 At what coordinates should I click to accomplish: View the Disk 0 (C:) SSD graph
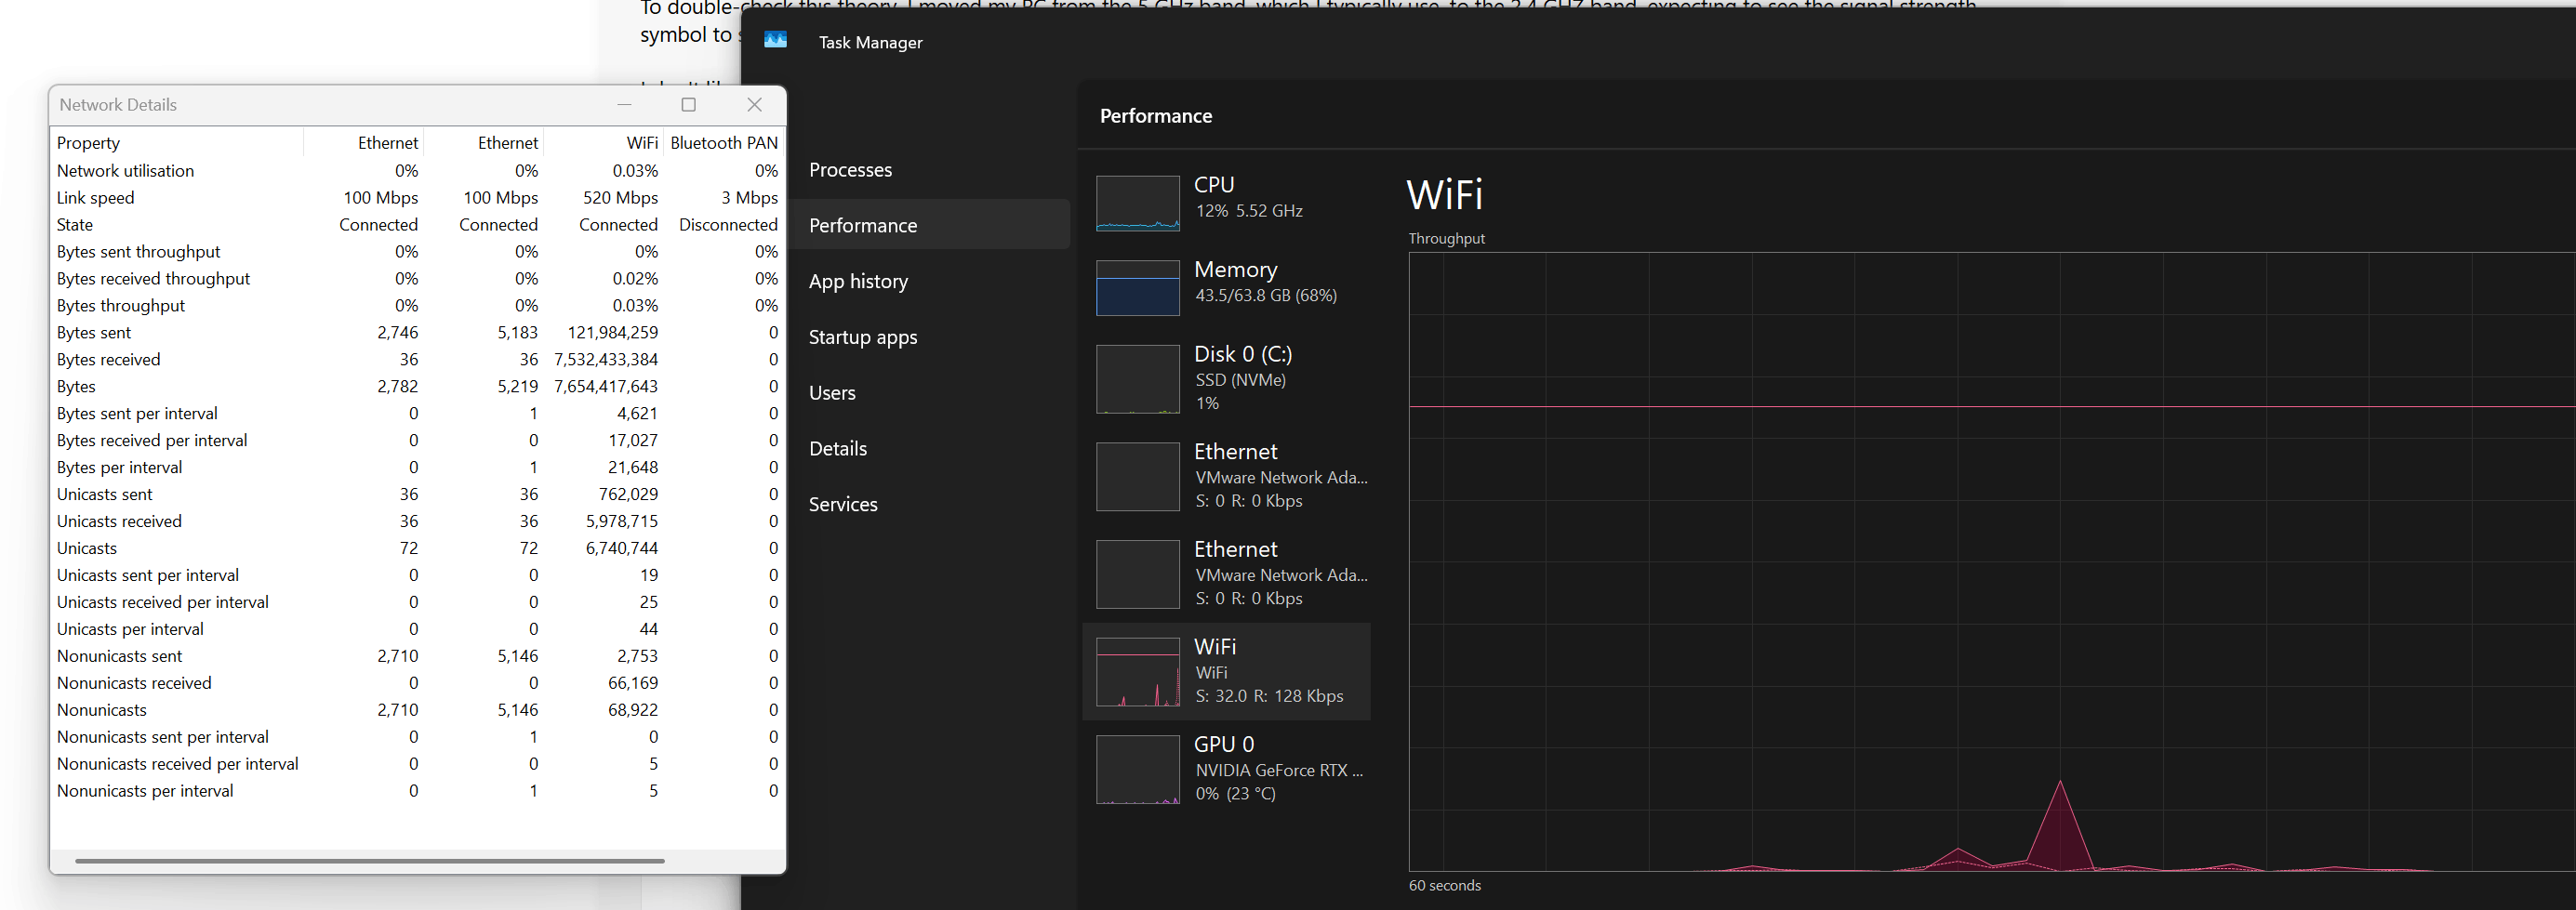tap(1137, 378)
